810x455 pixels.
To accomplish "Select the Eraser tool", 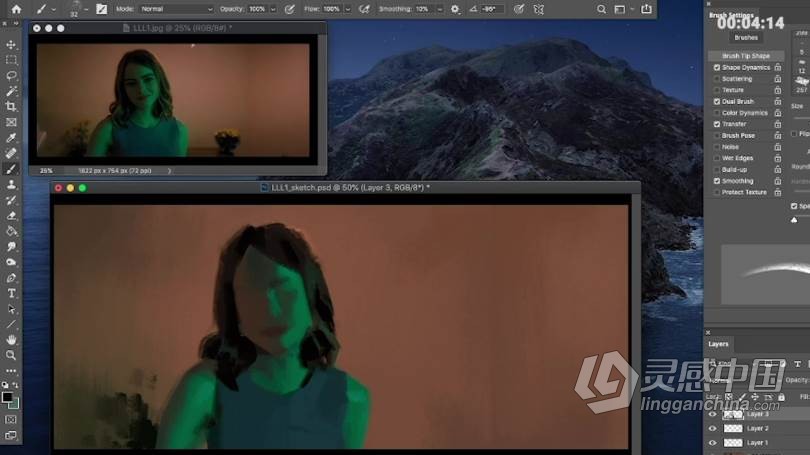I will [11, 215].
